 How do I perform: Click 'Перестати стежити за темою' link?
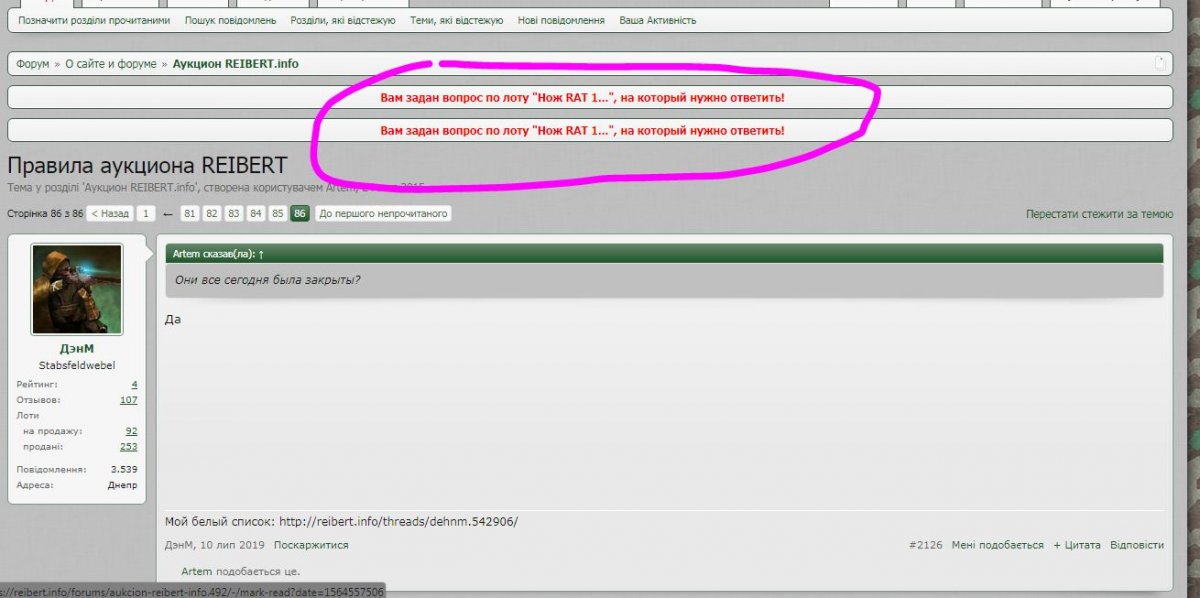[x=1100, y=214]
